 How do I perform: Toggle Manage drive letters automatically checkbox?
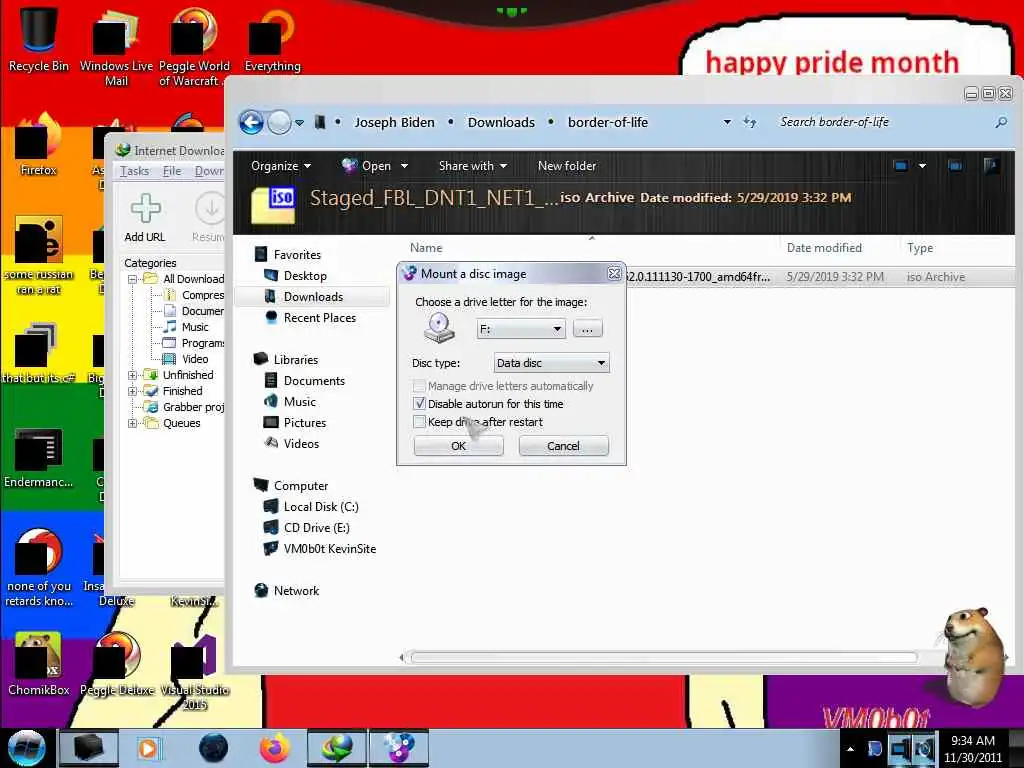[x=419, y=386]
